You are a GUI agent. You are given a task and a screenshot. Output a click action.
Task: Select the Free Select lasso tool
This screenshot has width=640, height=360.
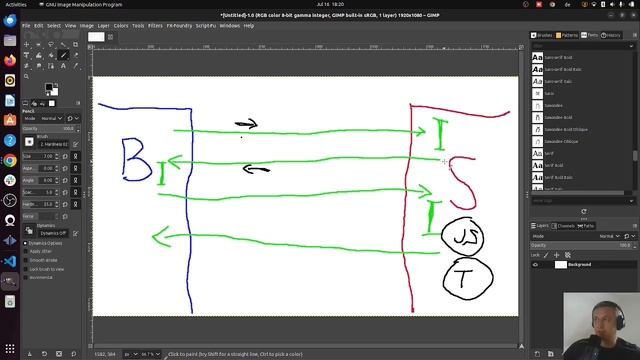pos(51,44)
